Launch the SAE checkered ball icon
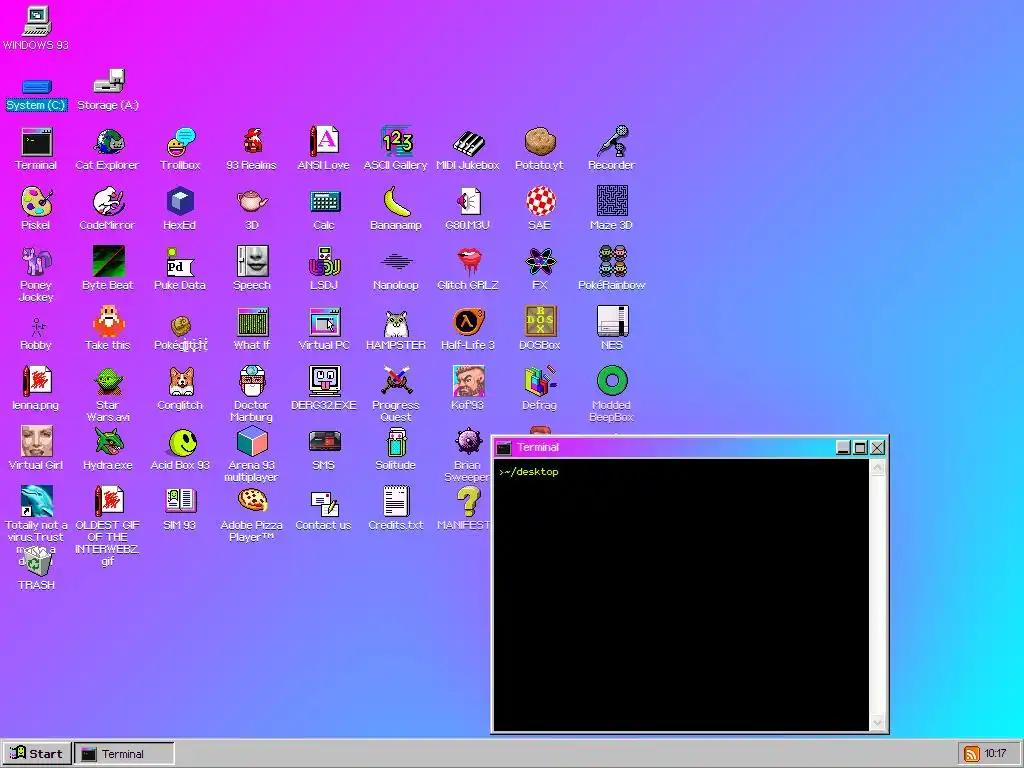Image resolution: width=1024 pixels, height=768 pixels. (540, 202)
